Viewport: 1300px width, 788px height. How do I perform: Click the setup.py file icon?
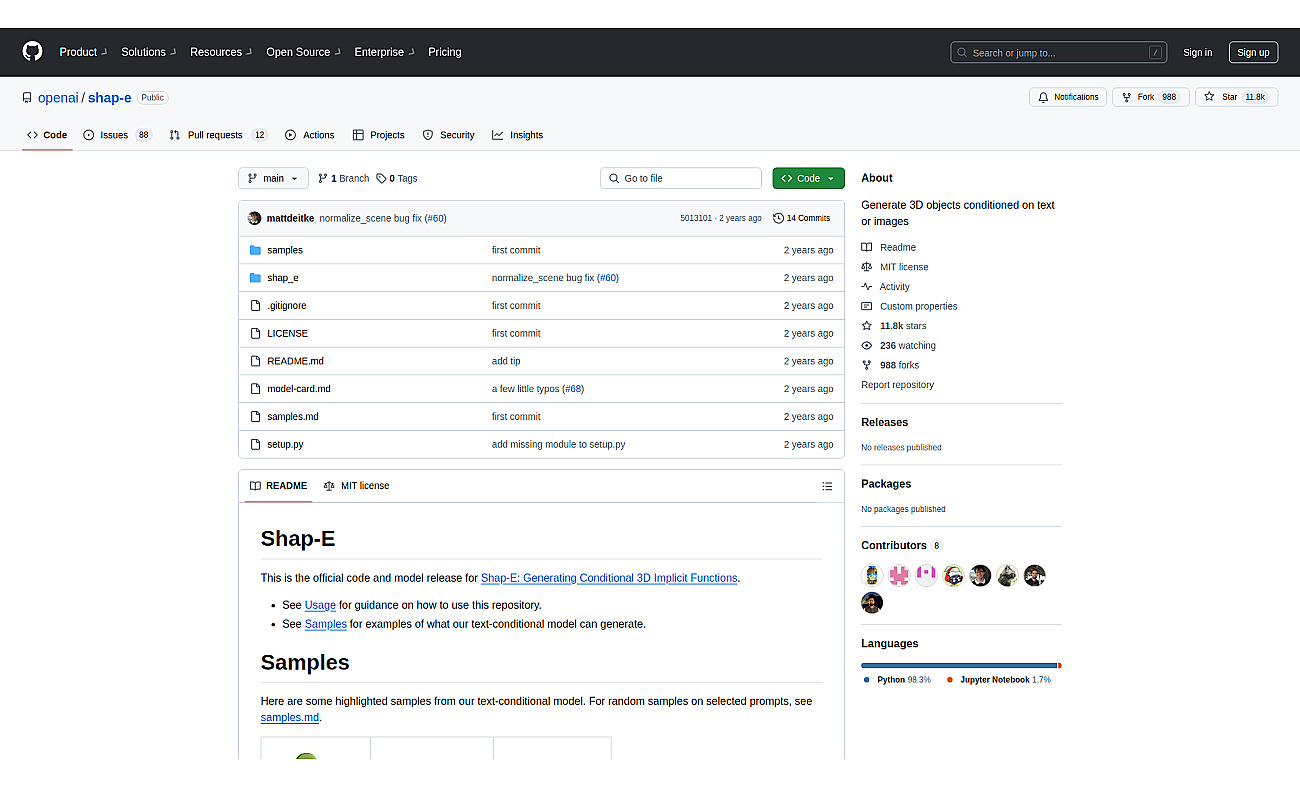tap(255, 444)
